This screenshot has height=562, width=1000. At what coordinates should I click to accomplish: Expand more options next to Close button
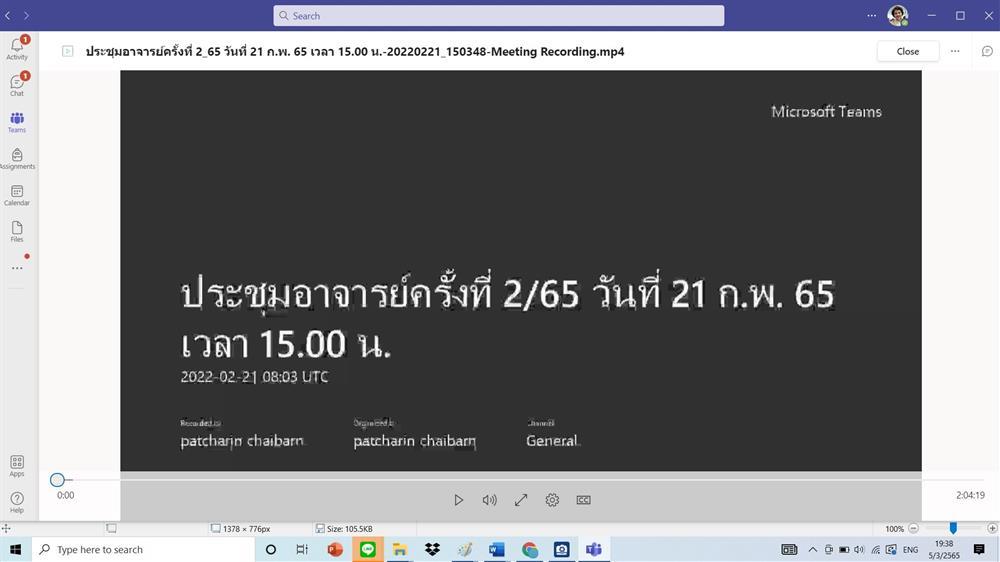coord(955,51)
